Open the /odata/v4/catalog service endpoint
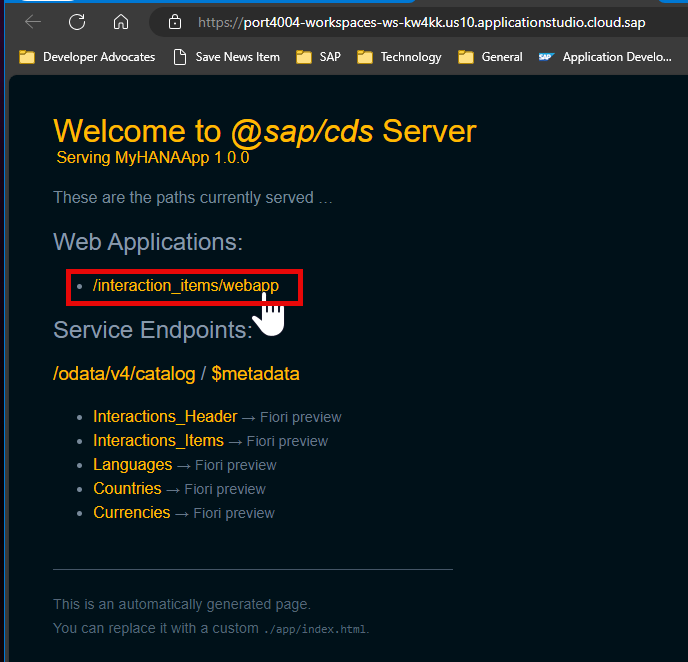Screen dimensions: 688x662 click(124, 374)
